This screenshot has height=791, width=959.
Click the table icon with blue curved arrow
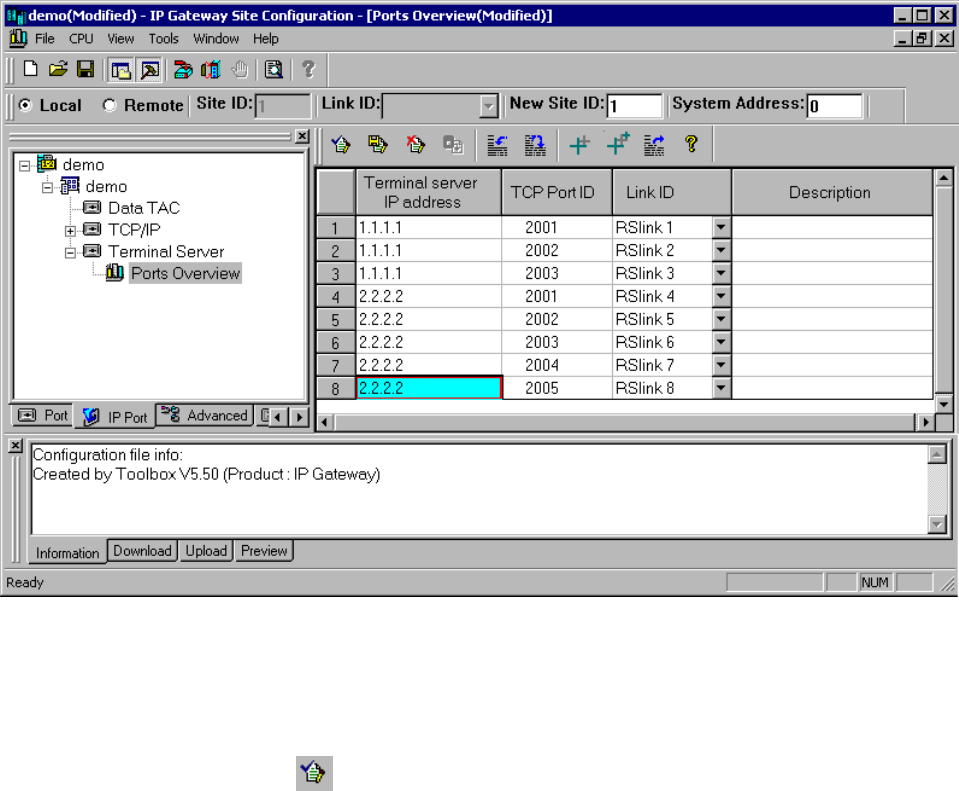tap(497, 144)
